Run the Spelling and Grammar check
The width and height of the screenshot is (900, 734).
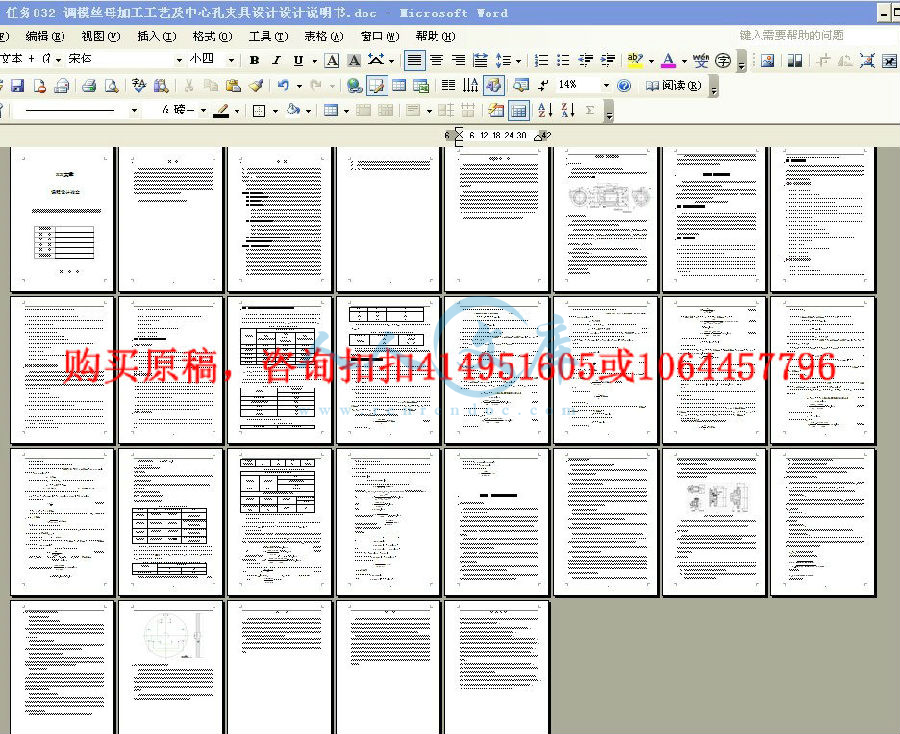[x=139, y=86]
